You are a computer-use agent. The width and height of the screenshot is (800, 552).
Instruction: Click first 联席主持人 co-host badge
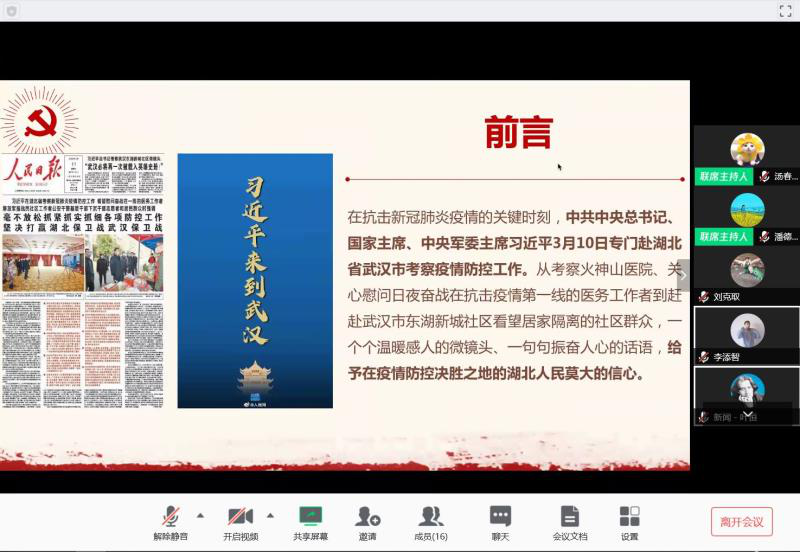[723, 176]
